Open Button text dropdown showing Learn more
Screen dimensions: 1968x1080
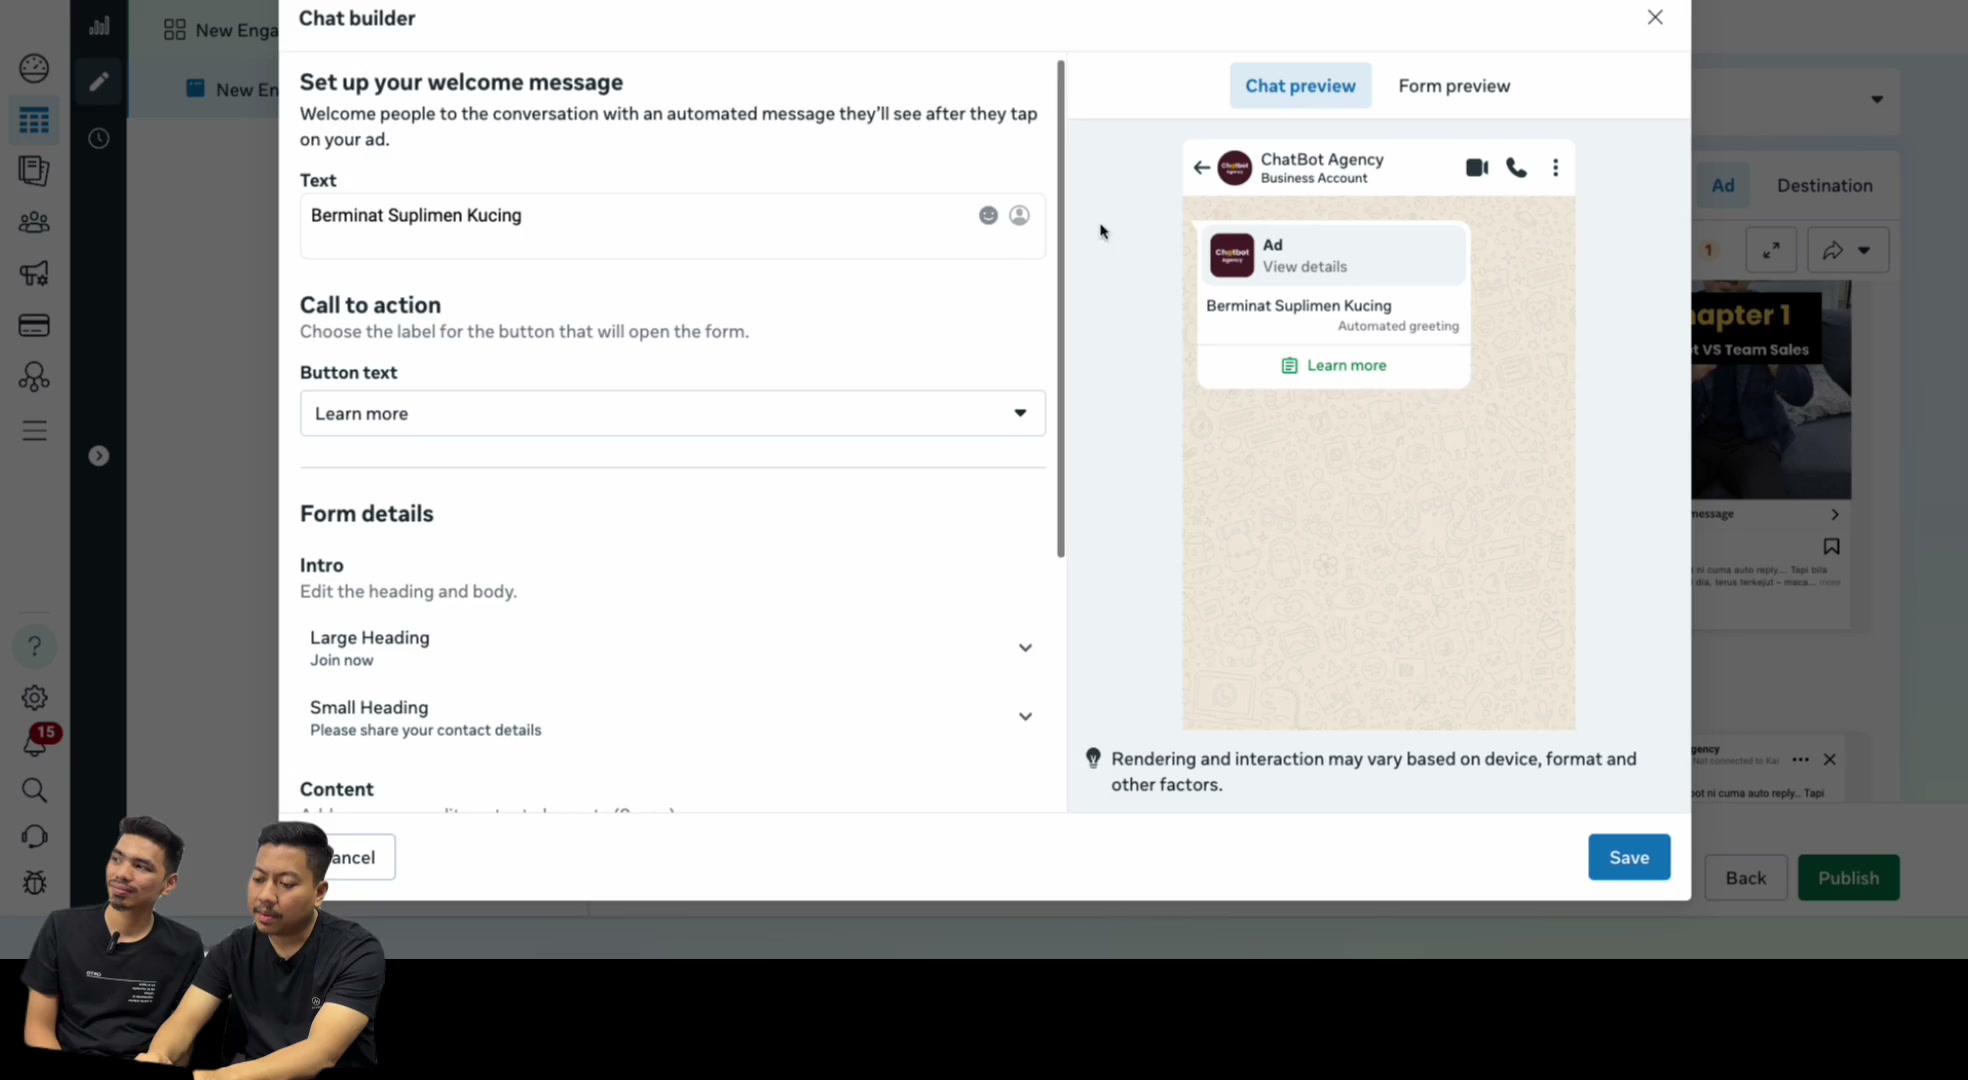pos(672,413)
